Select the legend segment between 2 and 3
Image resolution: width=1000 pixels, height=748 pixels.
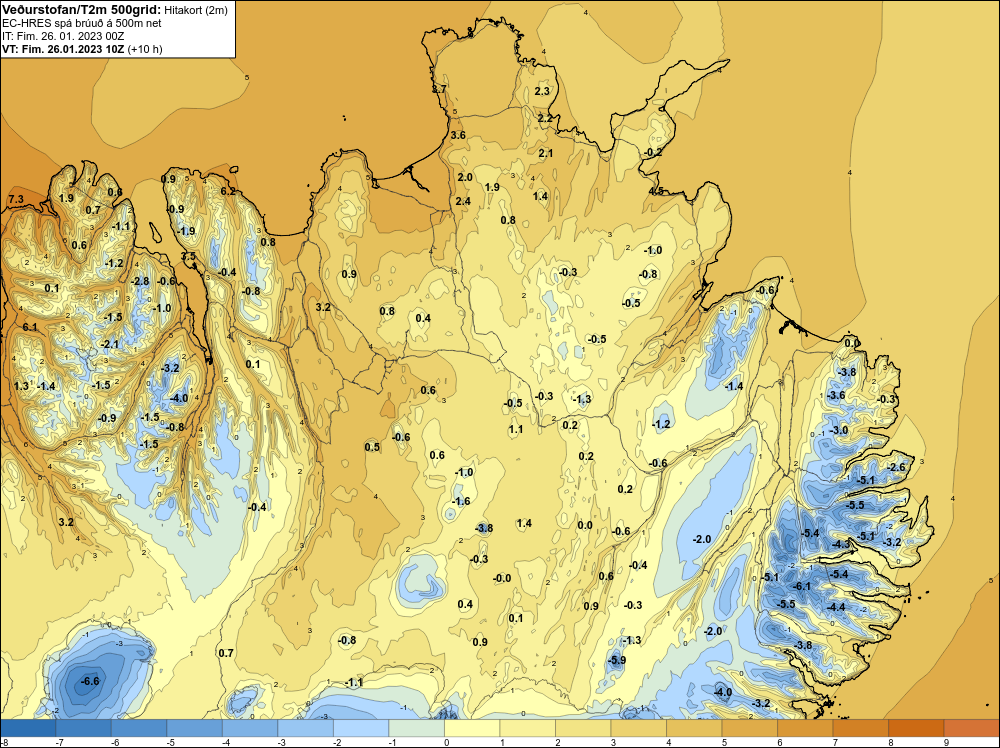click(x=583, y=728)
